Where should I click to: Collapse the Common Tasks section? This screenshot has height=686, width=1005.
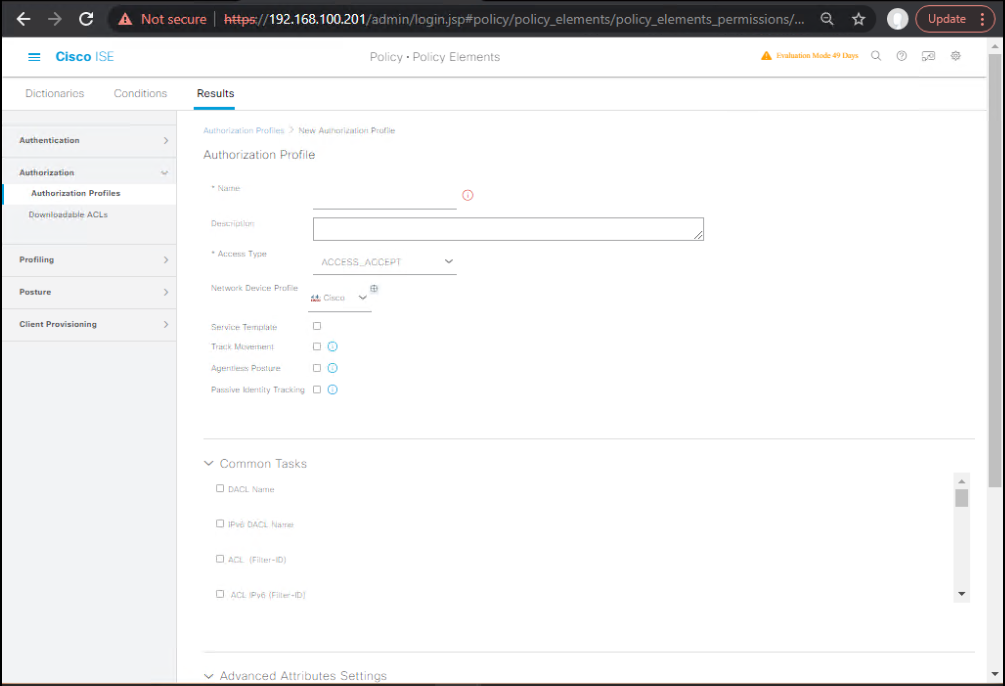click(208, 463)
